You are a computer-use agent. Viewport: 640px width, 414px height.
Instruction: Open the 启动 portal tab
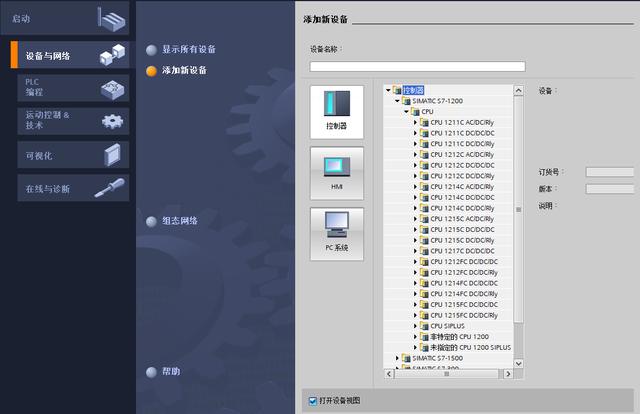[65, 18]
